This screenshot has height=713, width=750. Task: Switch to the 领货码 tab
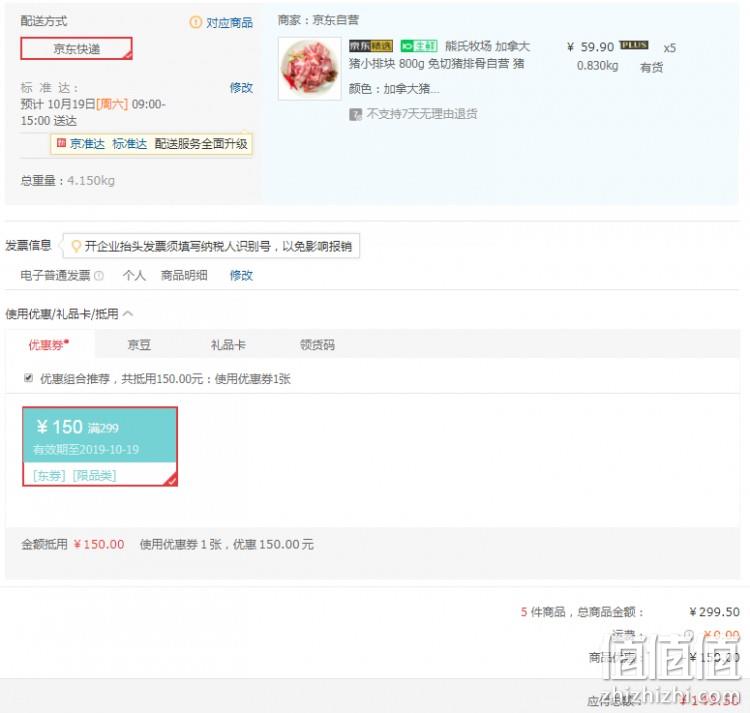coord(317,345)
